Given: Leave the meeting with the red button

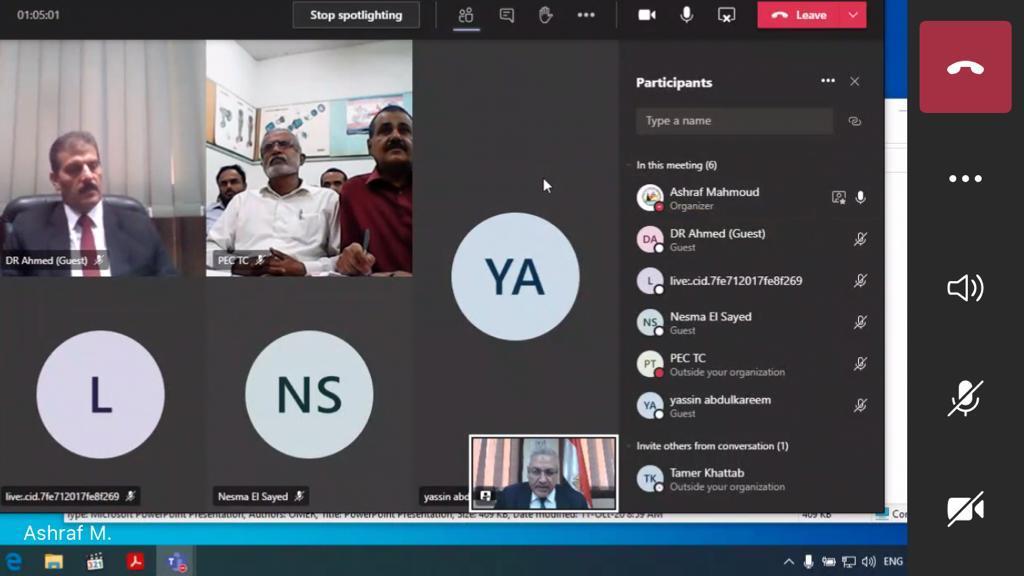Looking at the screenshot, I should 799,15.
